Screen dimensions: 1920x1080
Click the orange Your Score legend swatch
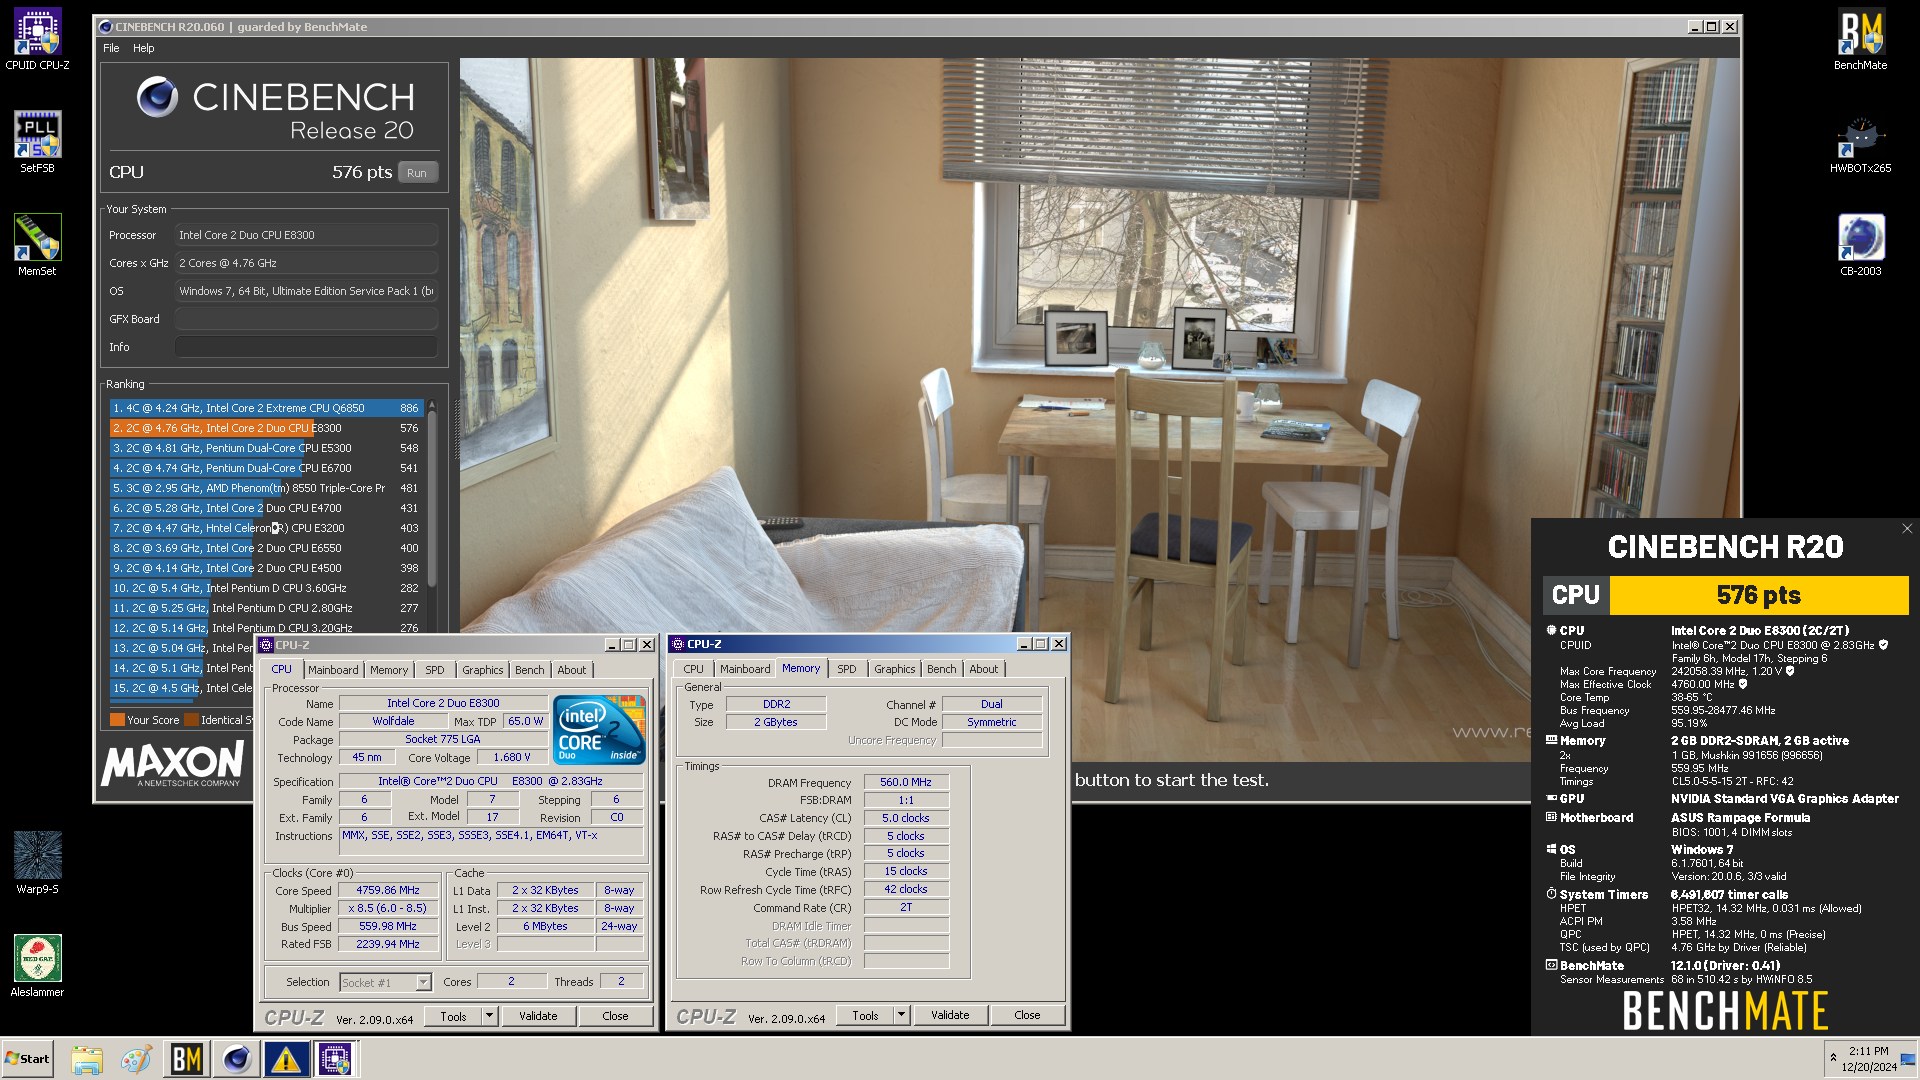coord(117,720)
